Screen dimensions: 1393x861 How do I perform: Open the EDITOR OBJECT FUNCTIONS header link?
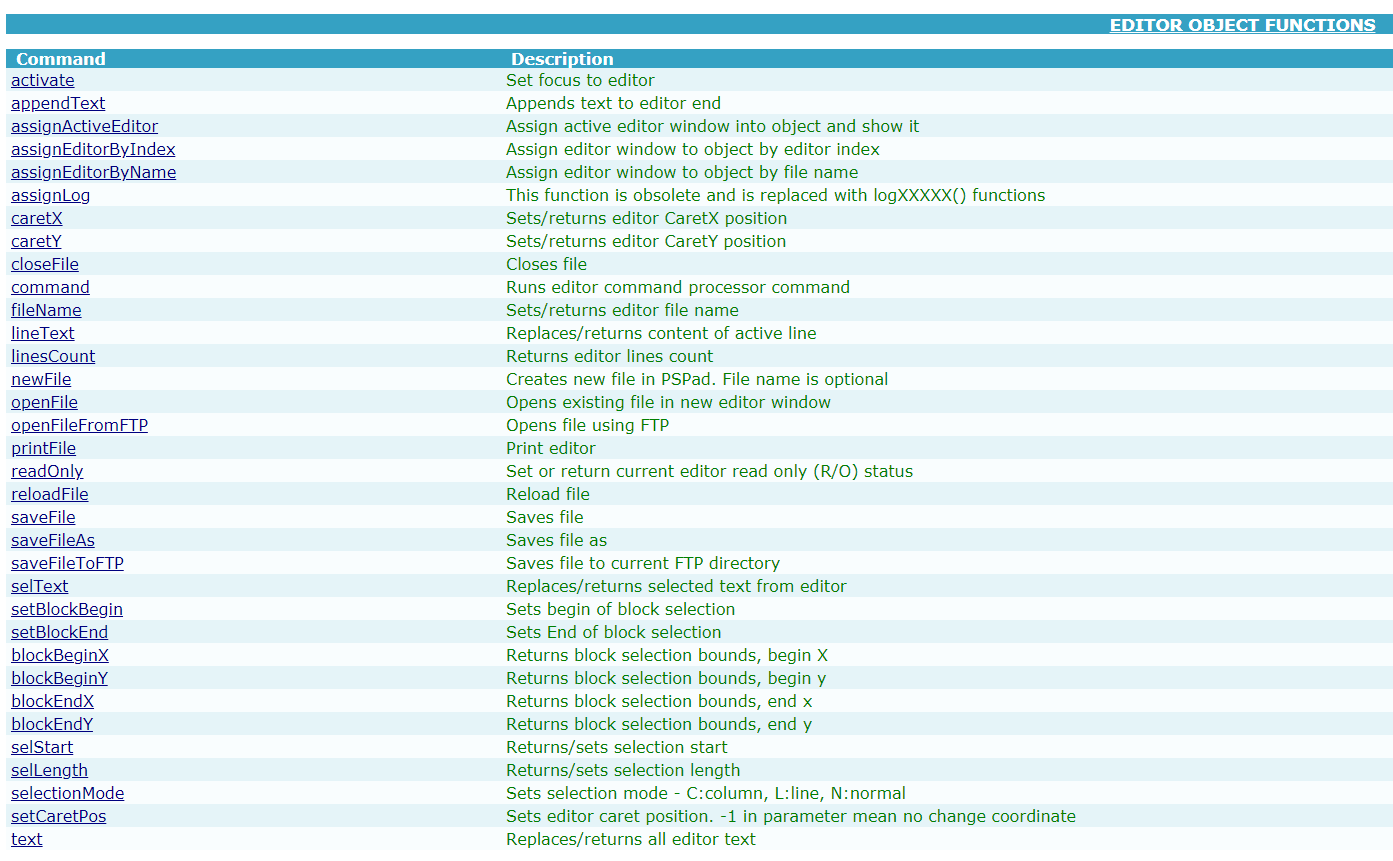1242,25
